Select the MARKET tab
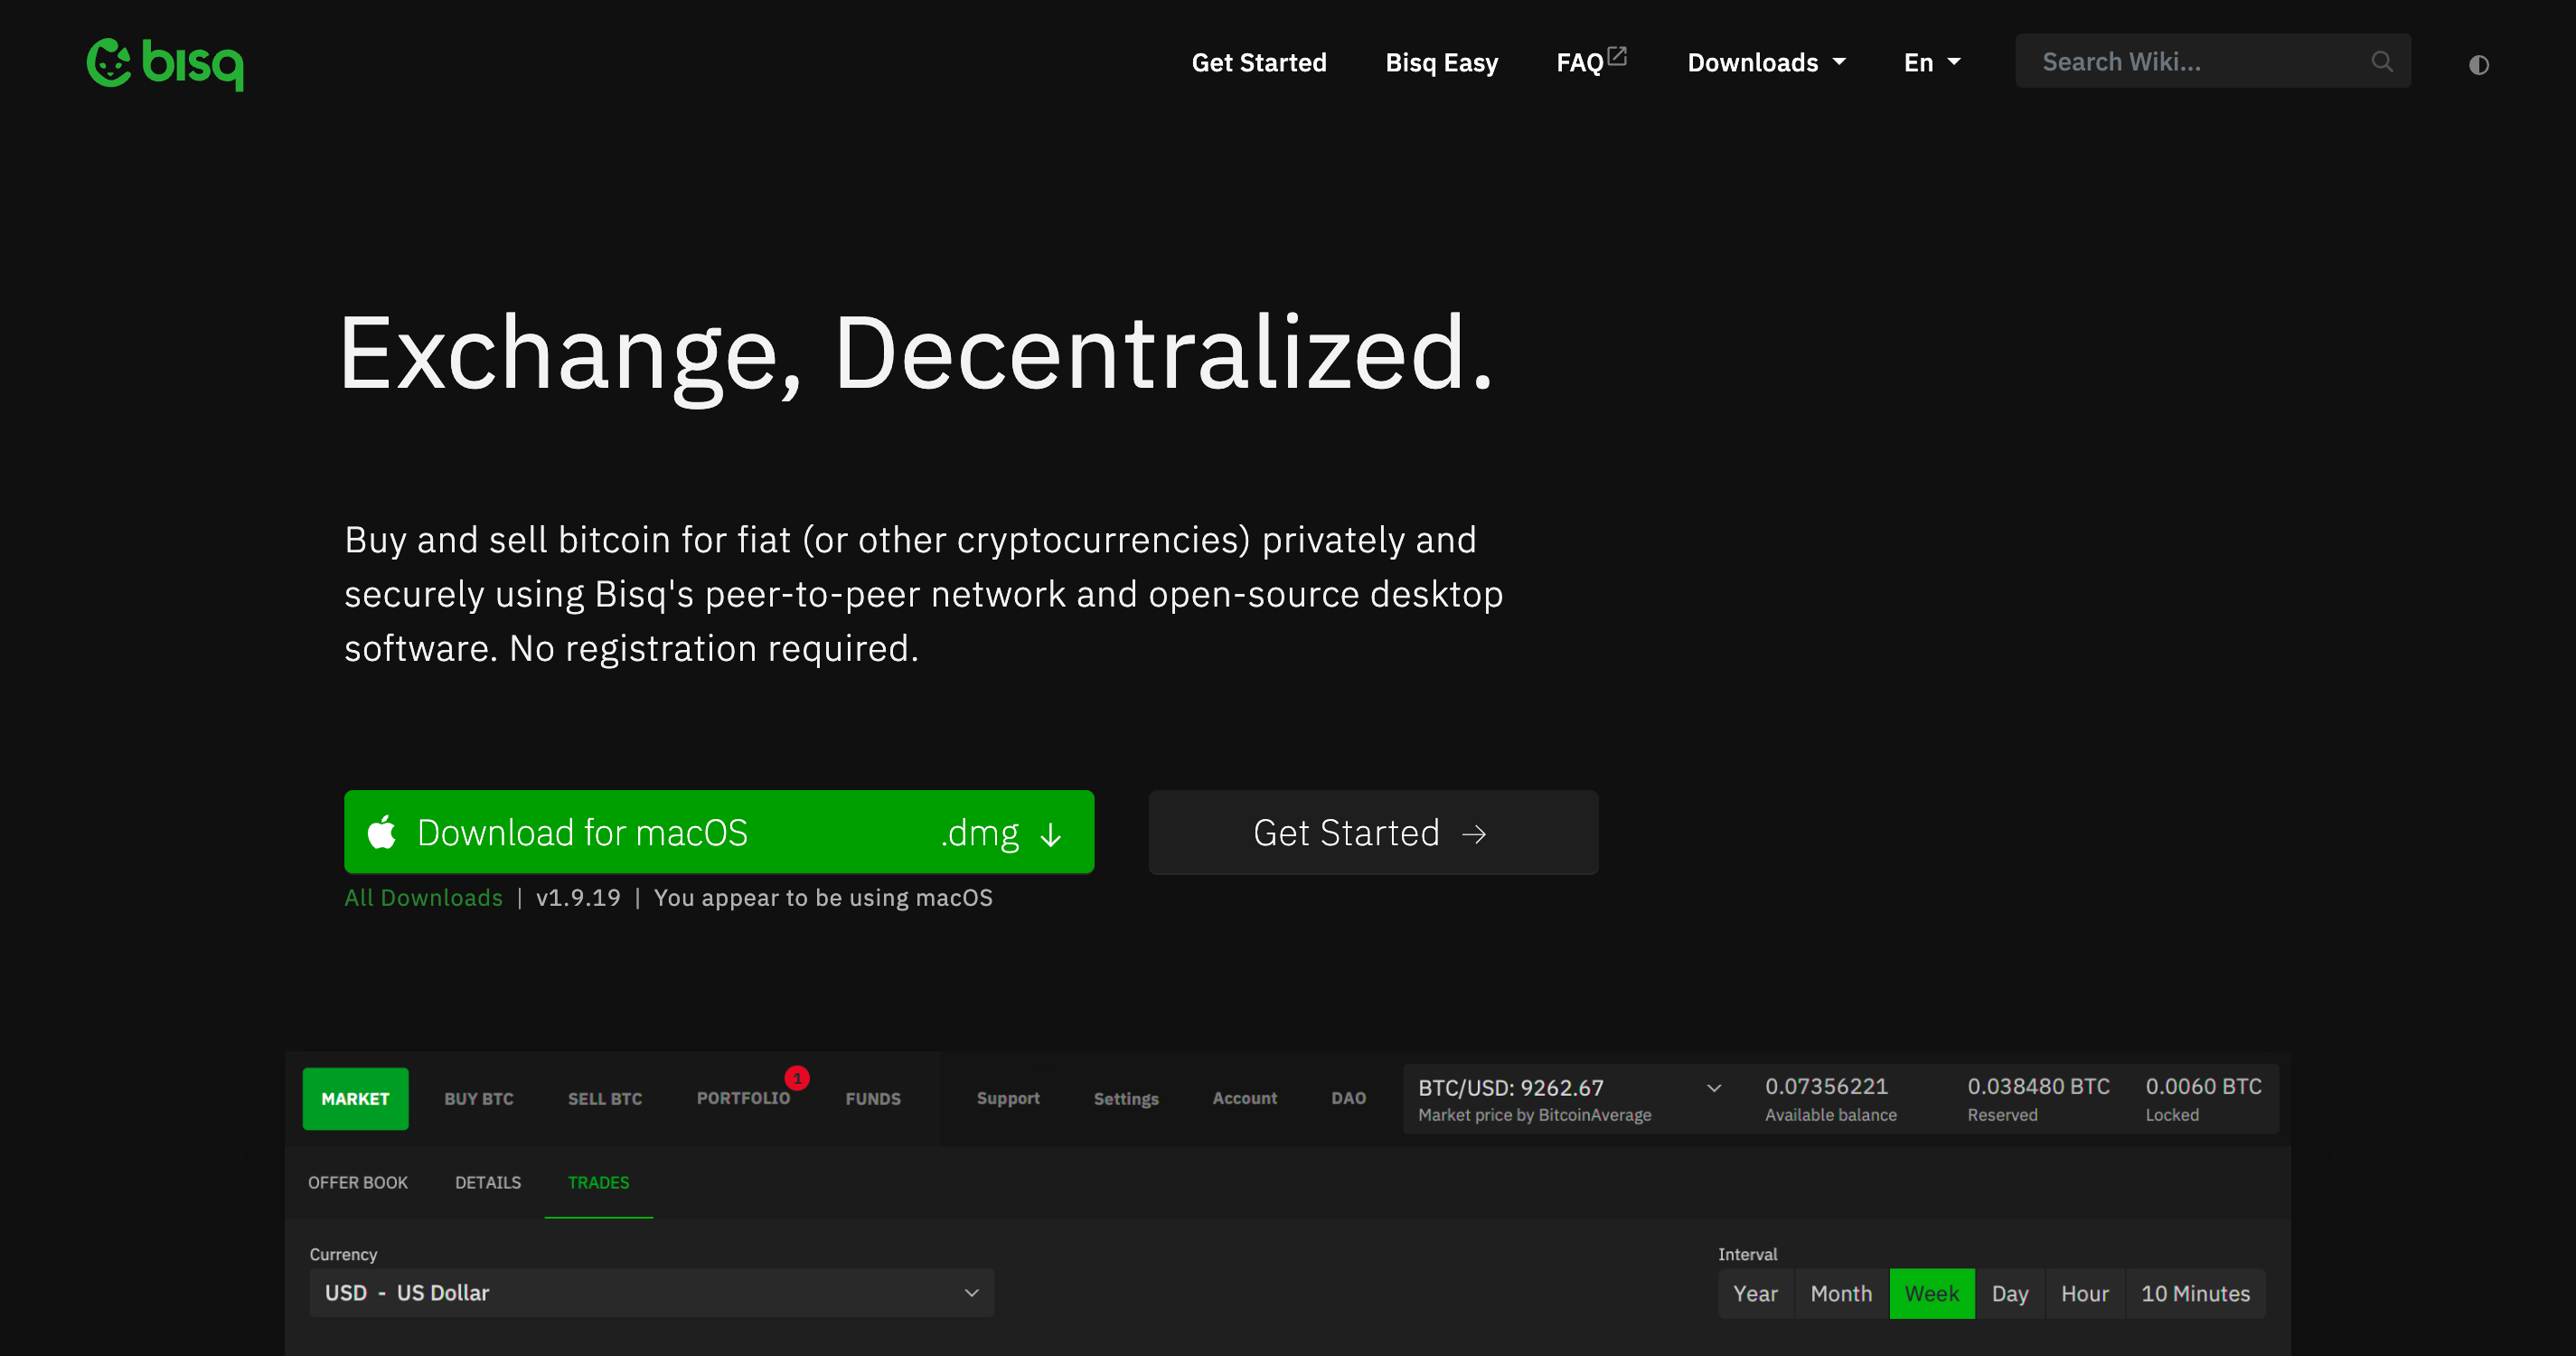 [x=355, y=1099]
